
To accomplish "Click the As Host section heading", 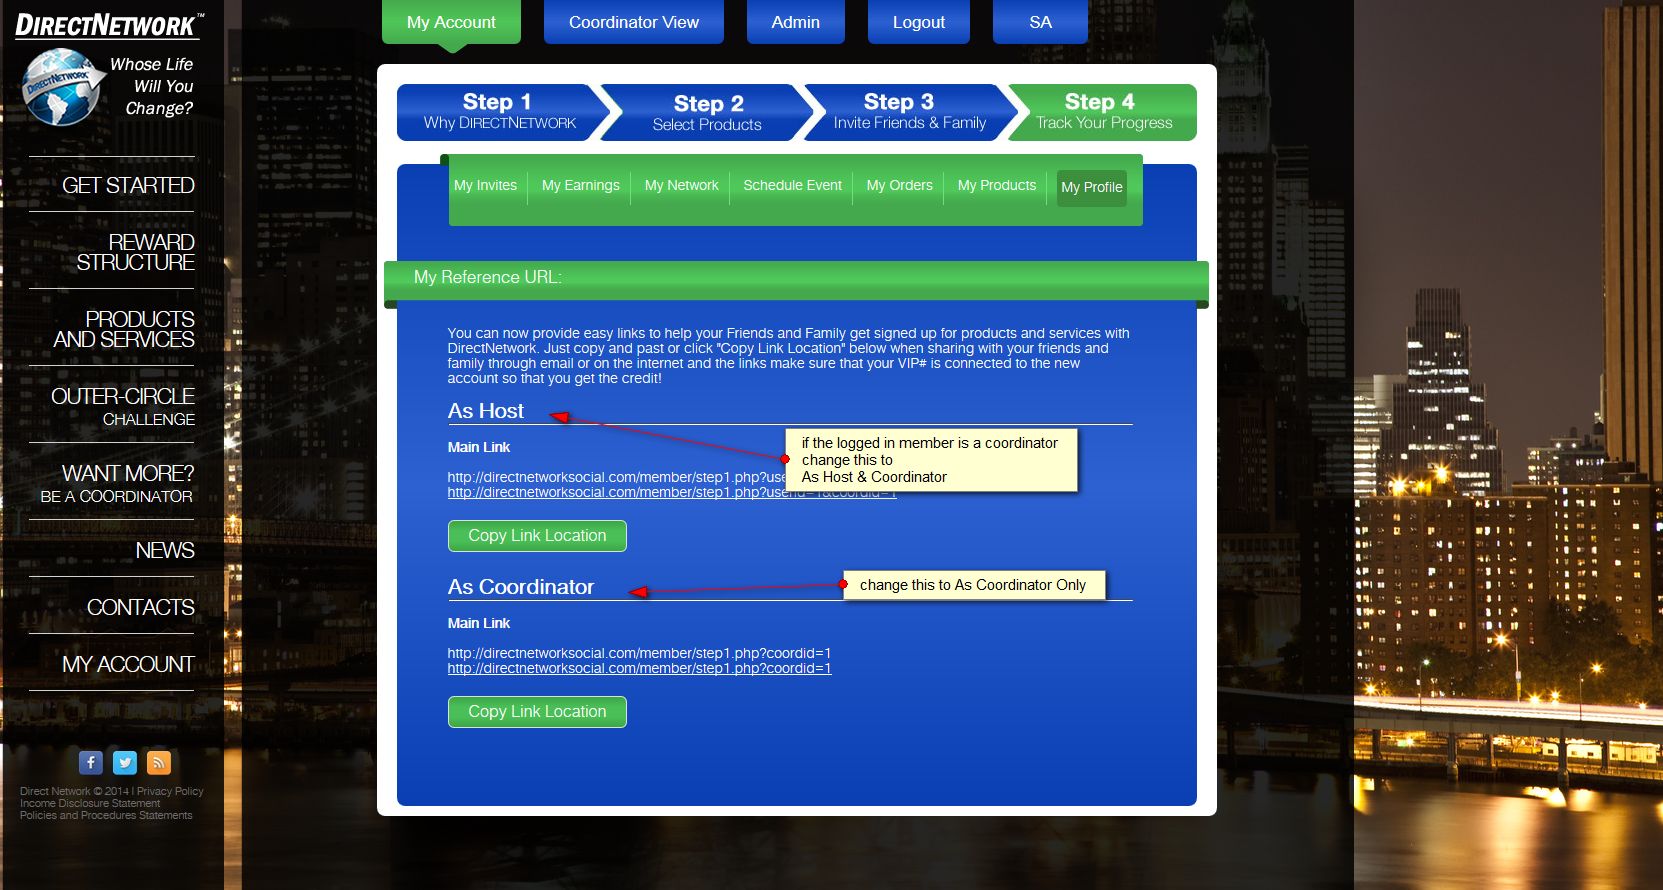I will click(486, 411).
